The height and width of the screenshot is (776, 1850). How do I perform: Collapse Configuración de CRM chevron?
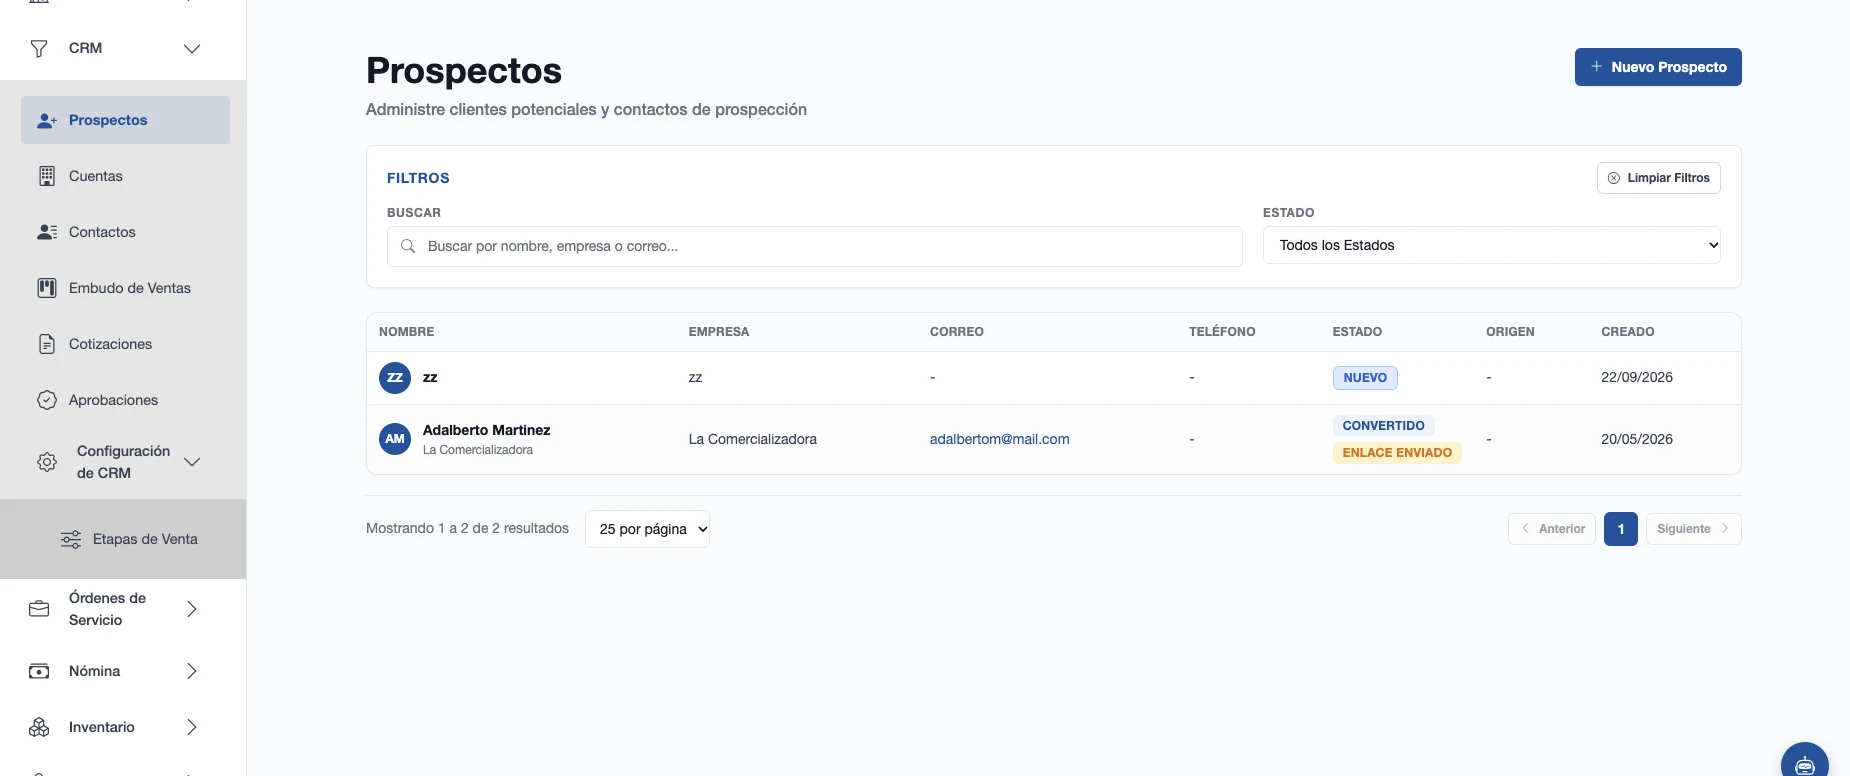[x=192, y=462]
